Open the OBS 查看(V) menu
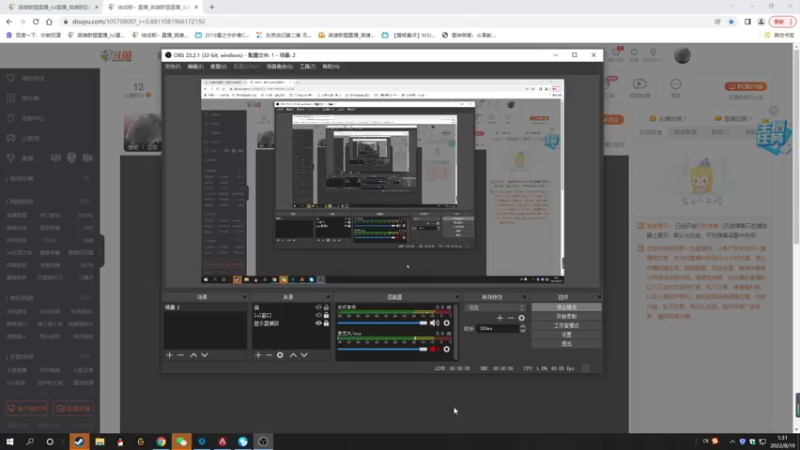800x450 pixels. [218, 66]
